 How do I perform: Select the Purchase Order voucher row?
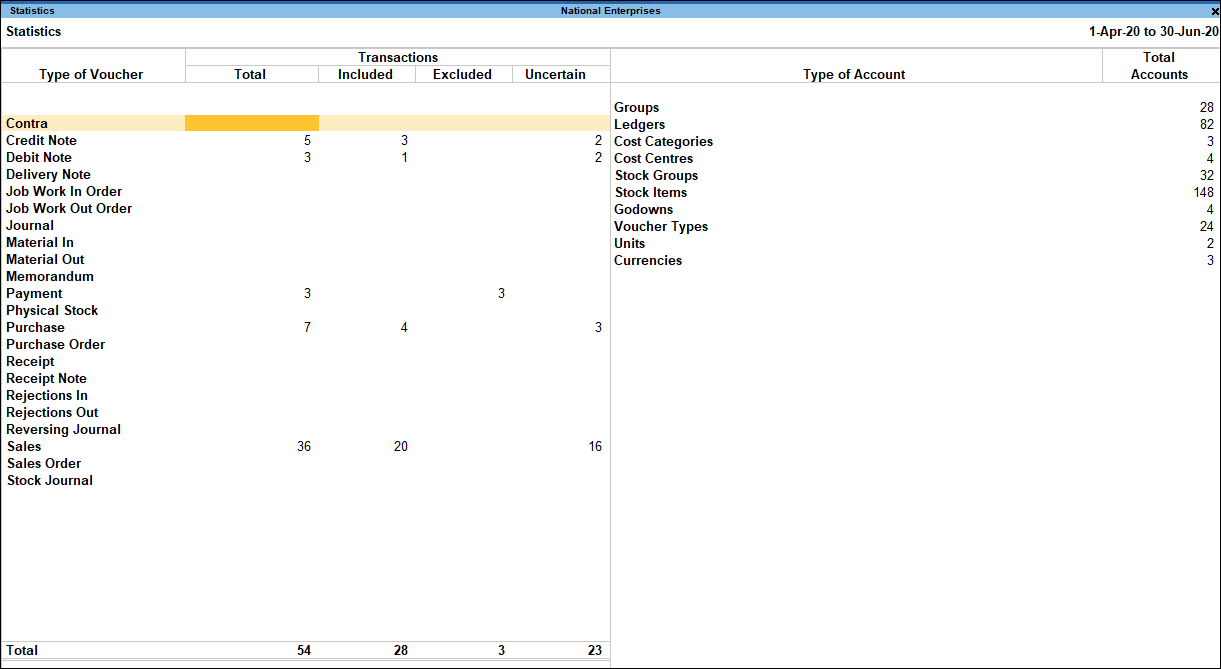(x=305, y=345)
